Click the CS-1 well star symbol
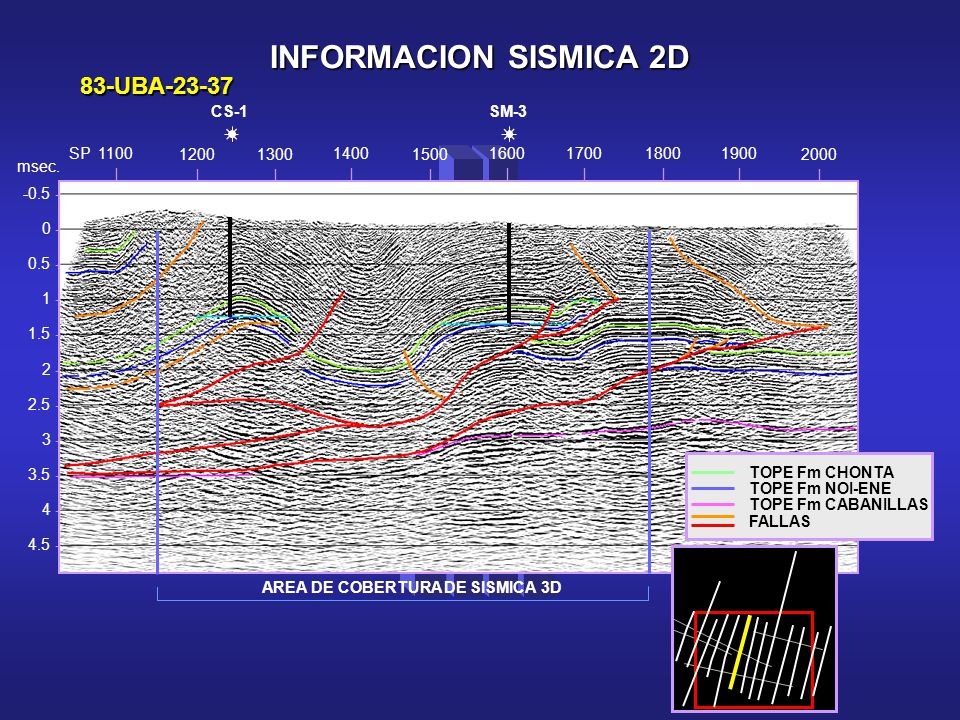The width and height of the screenshot is (960, 720). [231, 134]
